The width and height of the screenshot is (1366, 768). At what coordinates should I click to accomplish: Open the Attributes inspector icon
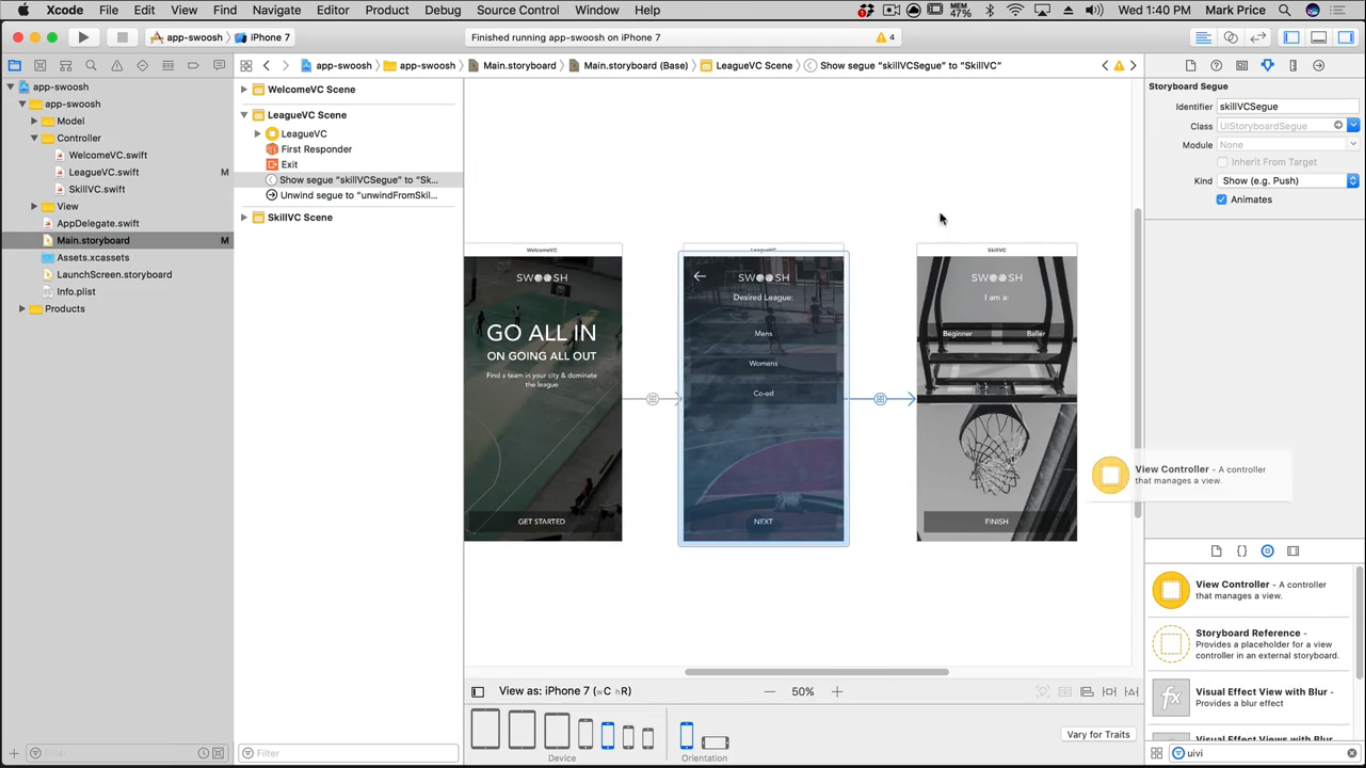1267,65
